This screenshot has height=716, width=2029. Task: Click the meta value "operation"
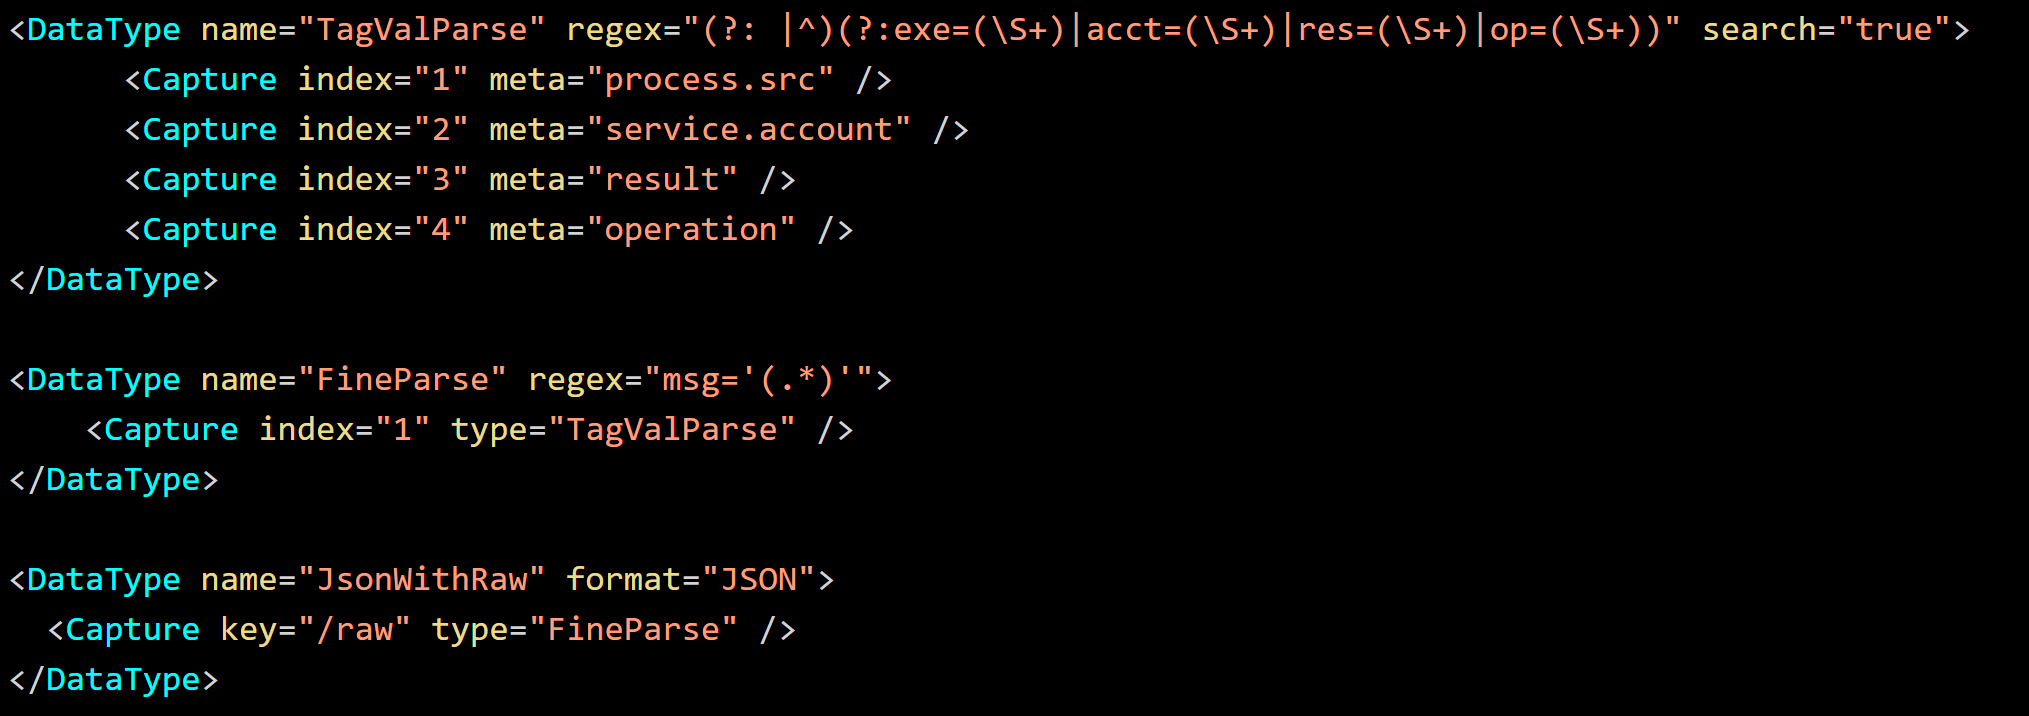[x=691, y=230]
